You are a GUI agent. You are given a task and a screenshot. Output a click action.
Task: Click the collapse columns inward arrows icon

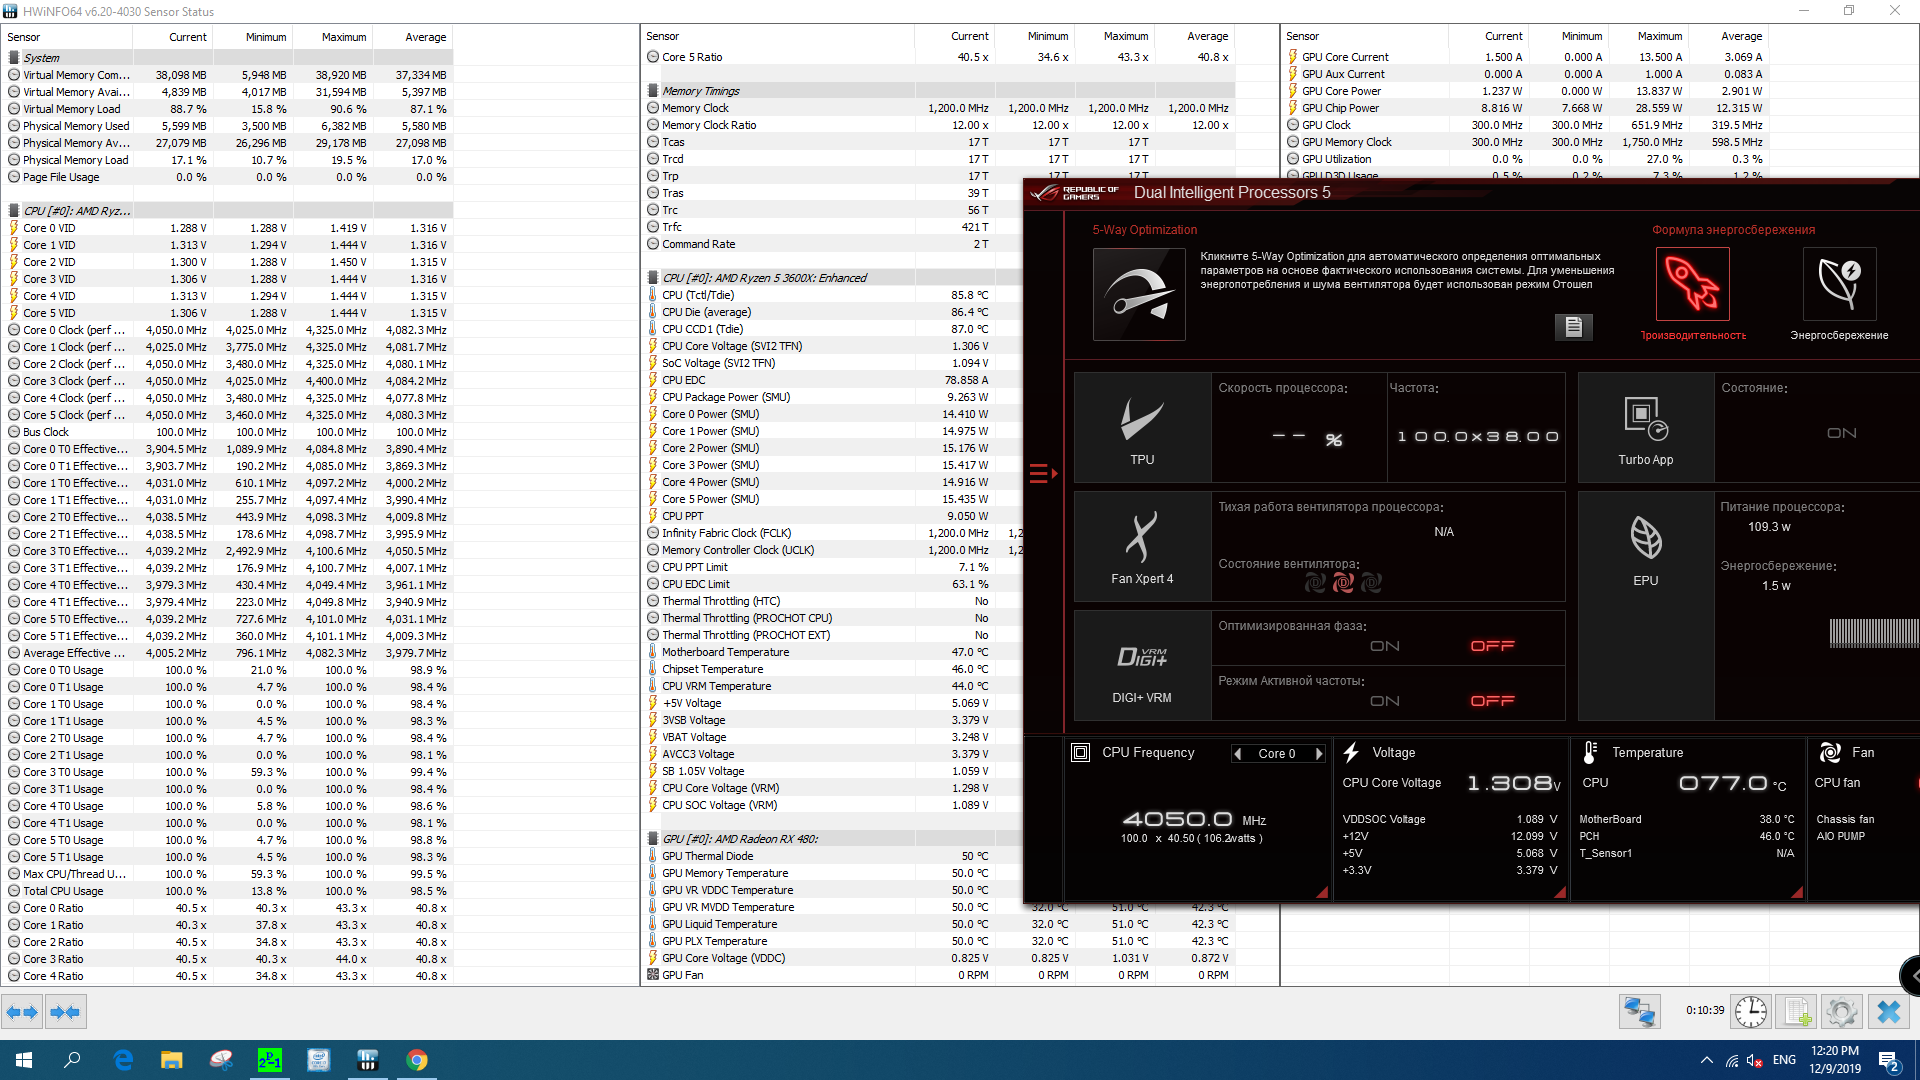coord(65,1012)
